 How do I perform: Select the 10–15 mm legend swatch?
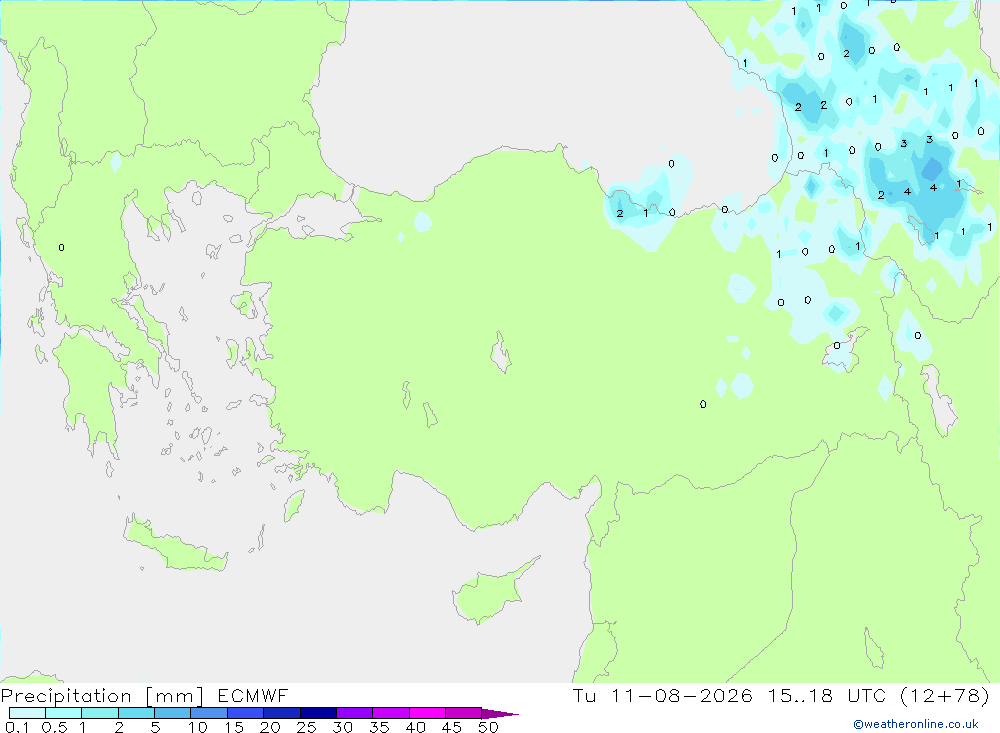tap(209, 713)
